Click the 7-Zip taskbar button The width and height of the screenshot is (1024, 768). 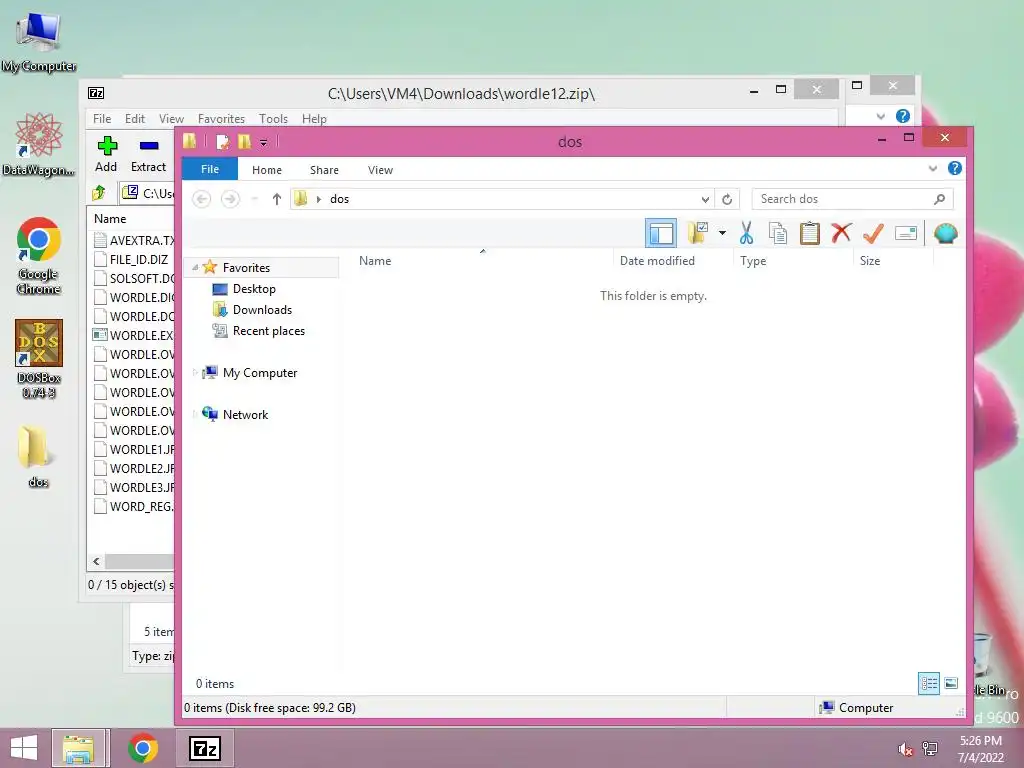pyautogui.click(x=204, y=748)
